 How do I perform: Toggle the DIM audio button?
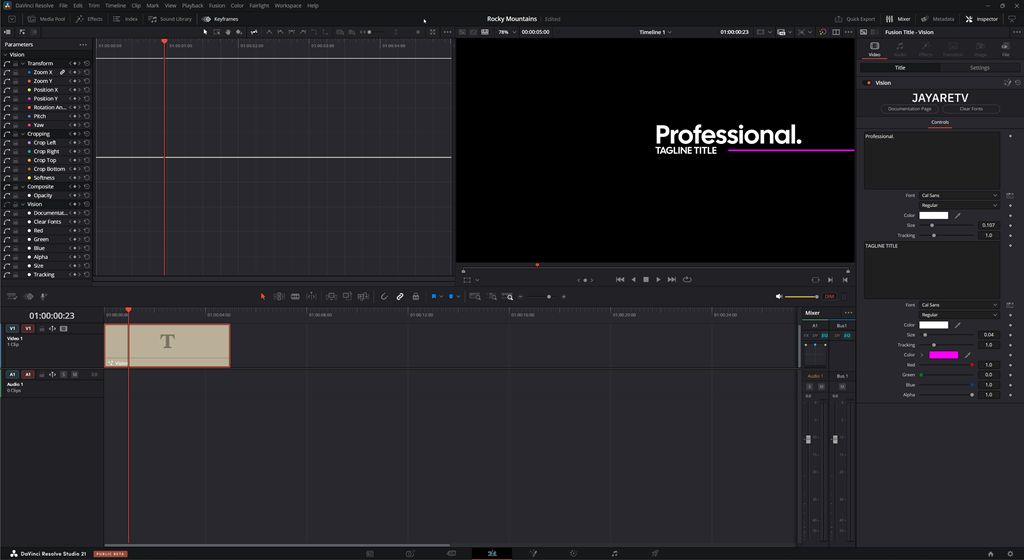coord(829,297)
